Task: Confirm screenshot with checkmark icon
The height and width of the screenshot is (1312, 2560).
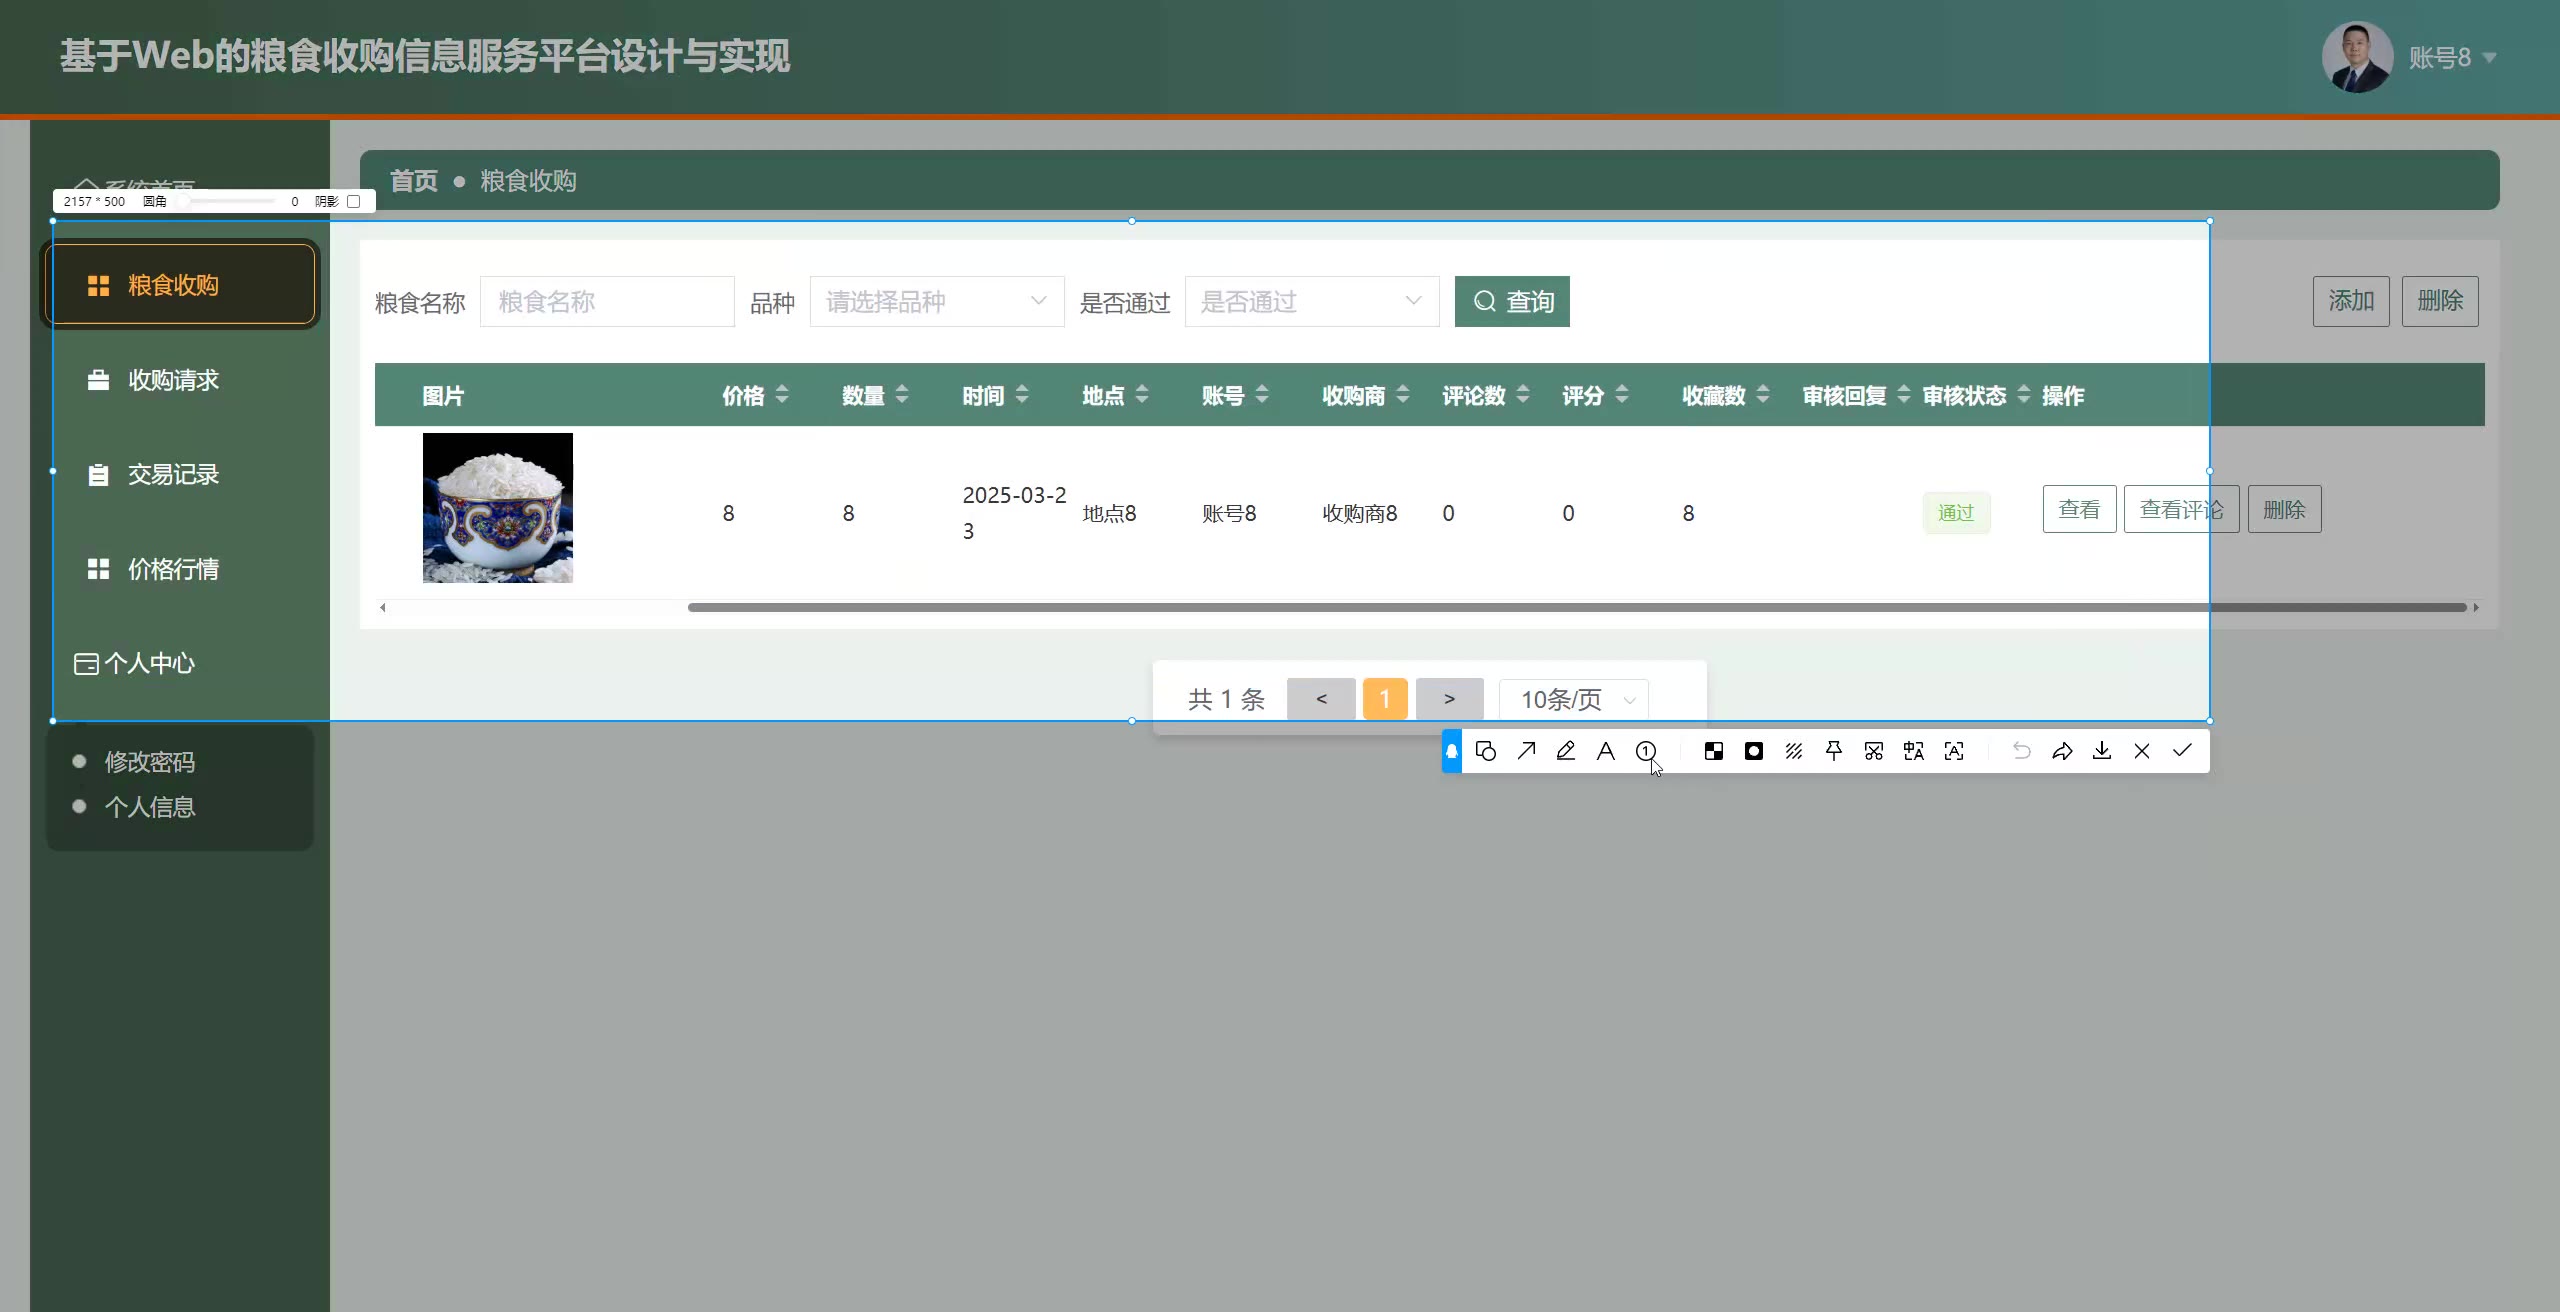Action: pyautogui.click(x=2182, y=751)
